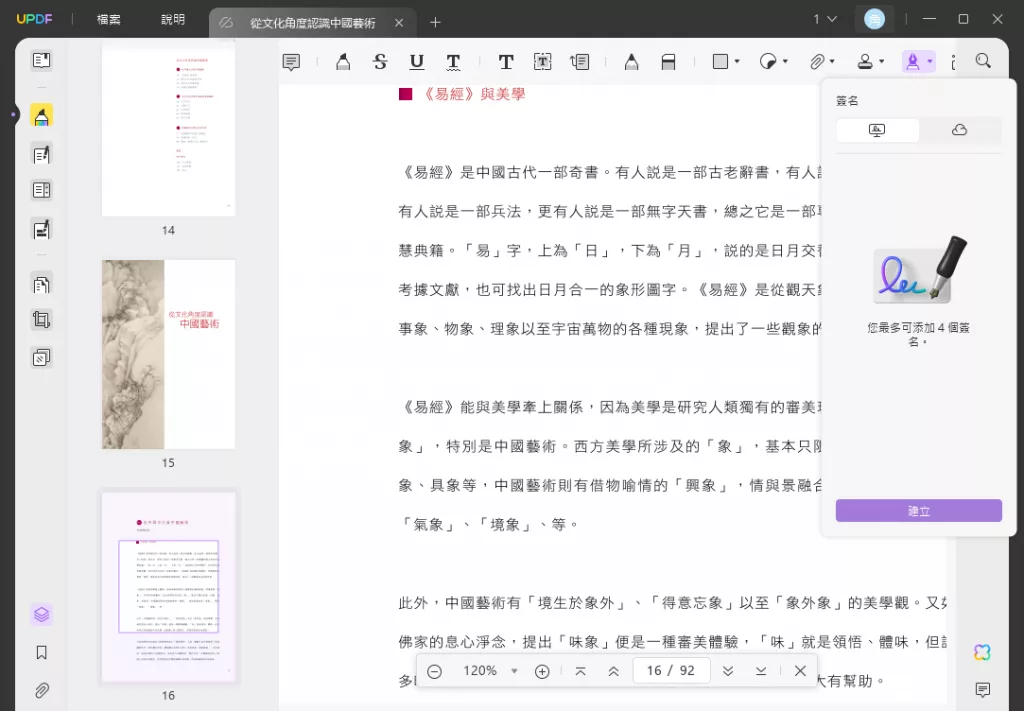Jump to the first page arrow
This screenshot has width=1024, height=711.
pyautogui.click(x=580, y=671)
